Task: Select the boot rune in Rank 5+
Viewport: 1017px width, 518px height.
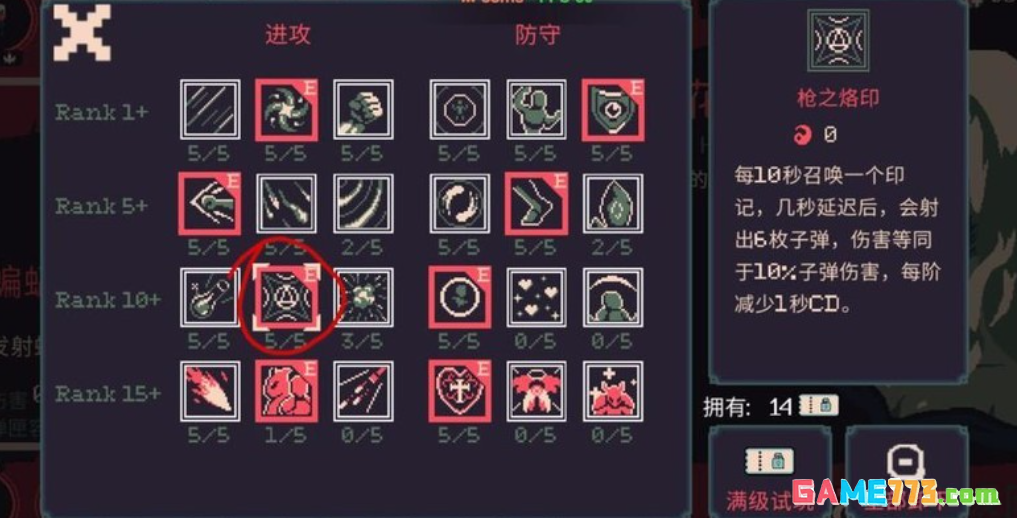Action: pyautogui.click(x=536, y=203)
